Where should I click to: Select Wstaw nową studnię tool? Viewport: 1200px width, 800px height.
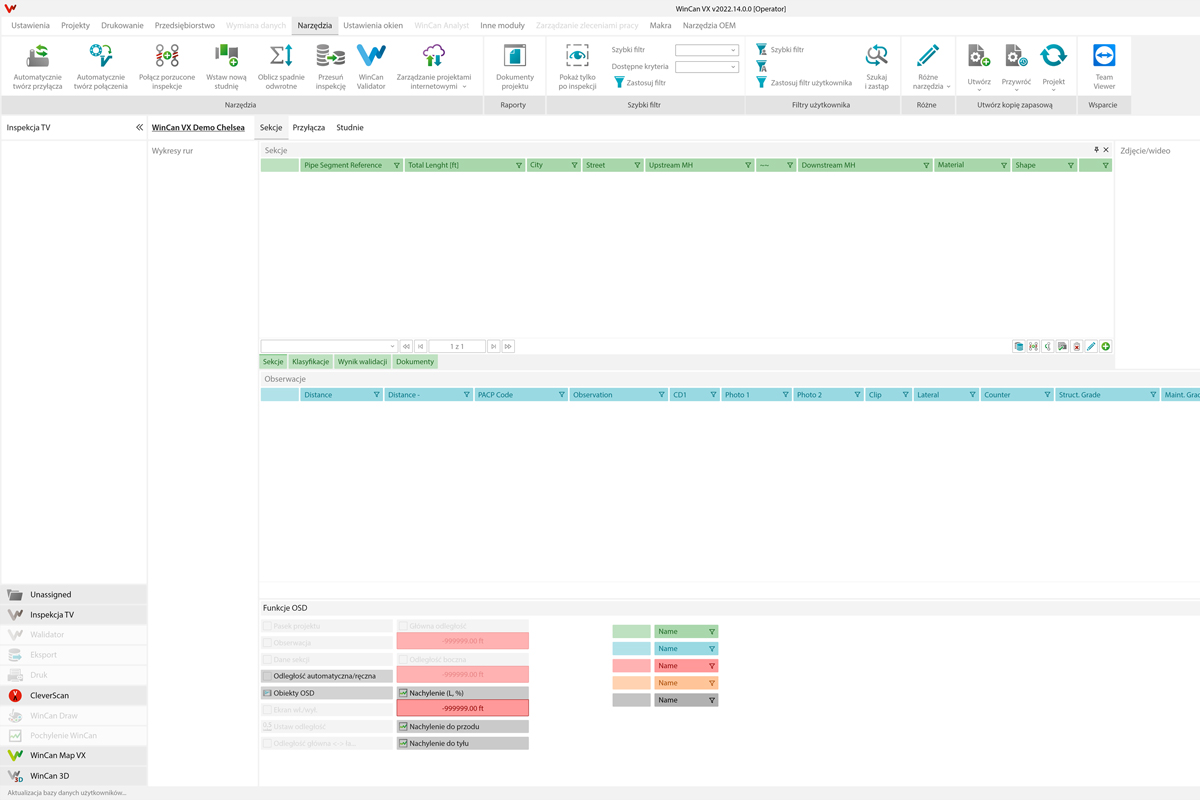pos(226,66)
